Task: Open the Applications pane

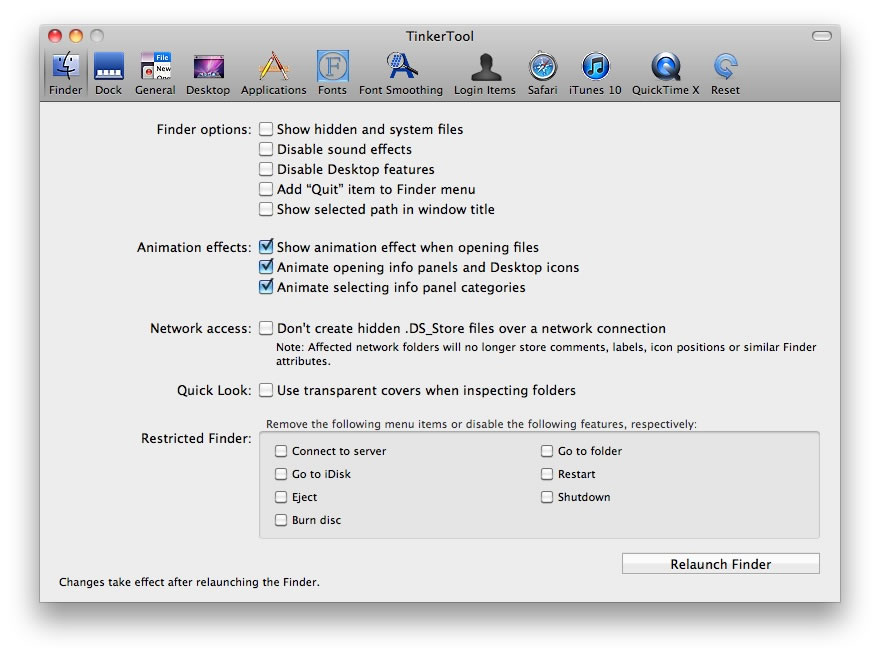Action: (x=273, y=73)
